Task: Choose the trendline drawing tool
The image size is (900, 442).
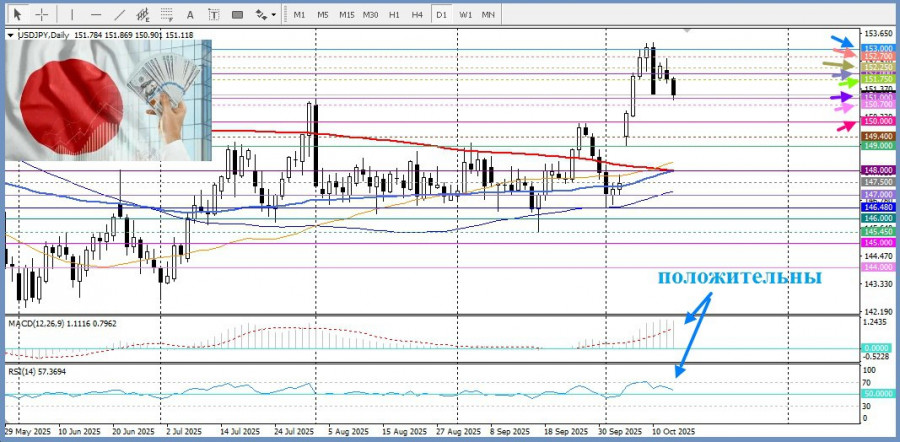Action: 119,15
